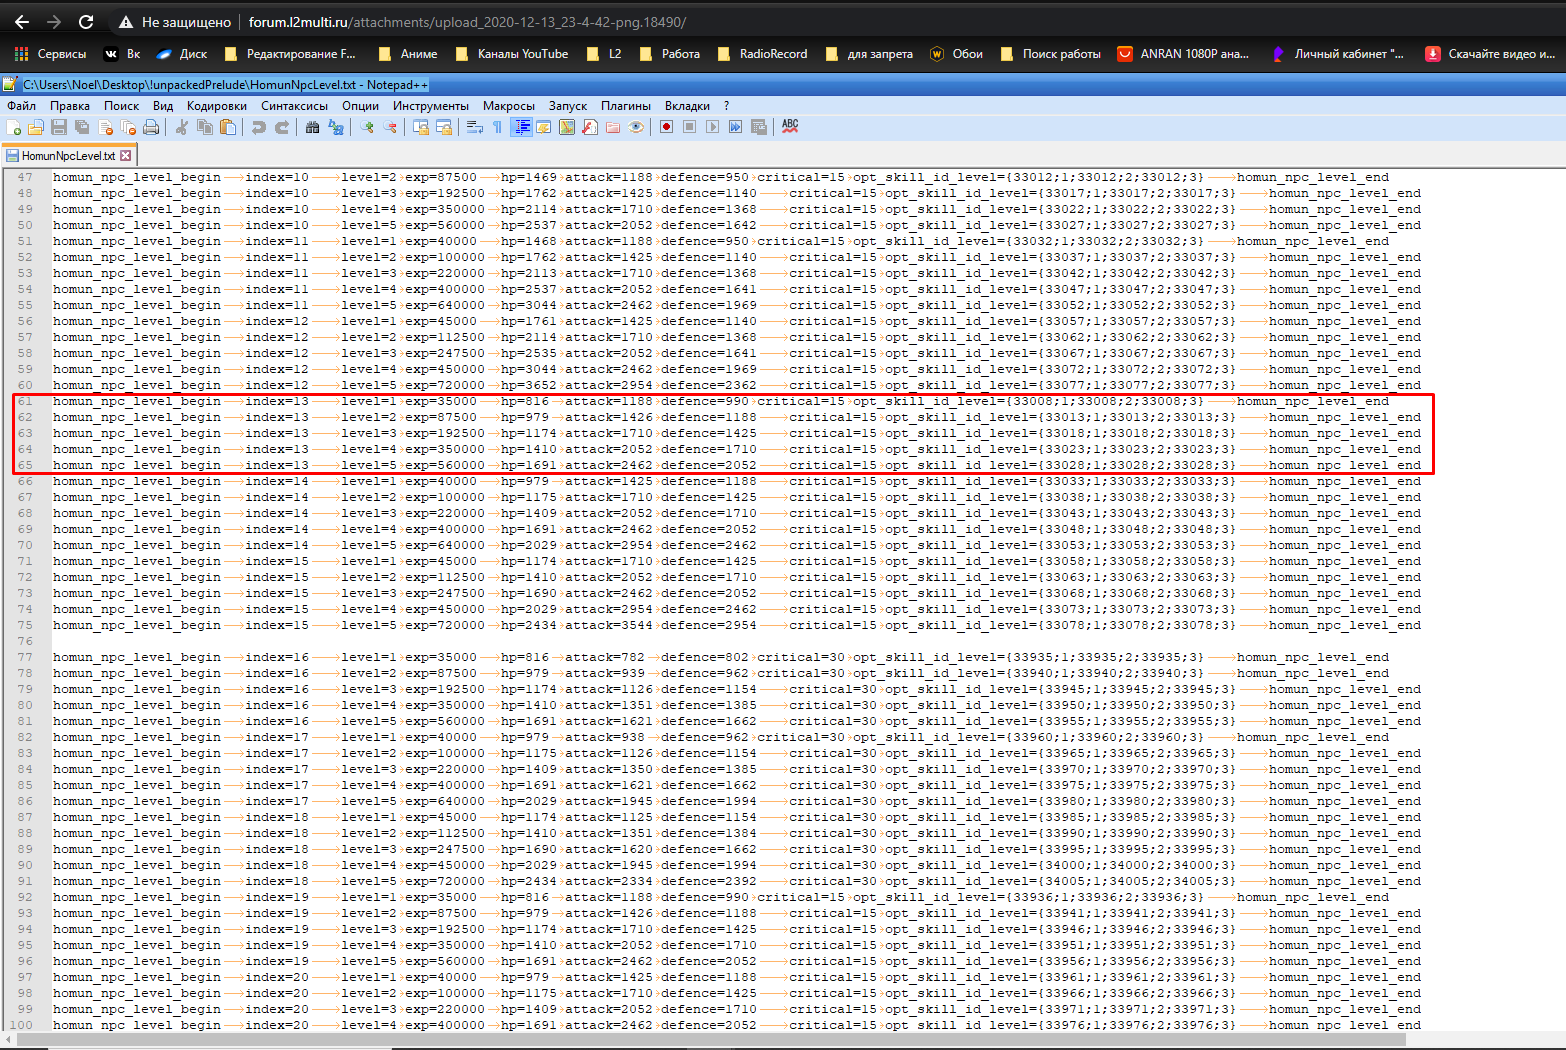Click the Save floppy disk icon
The height and width of the screenshot is (1050, 1566).
pyautogui.click(x=58, y=127)
